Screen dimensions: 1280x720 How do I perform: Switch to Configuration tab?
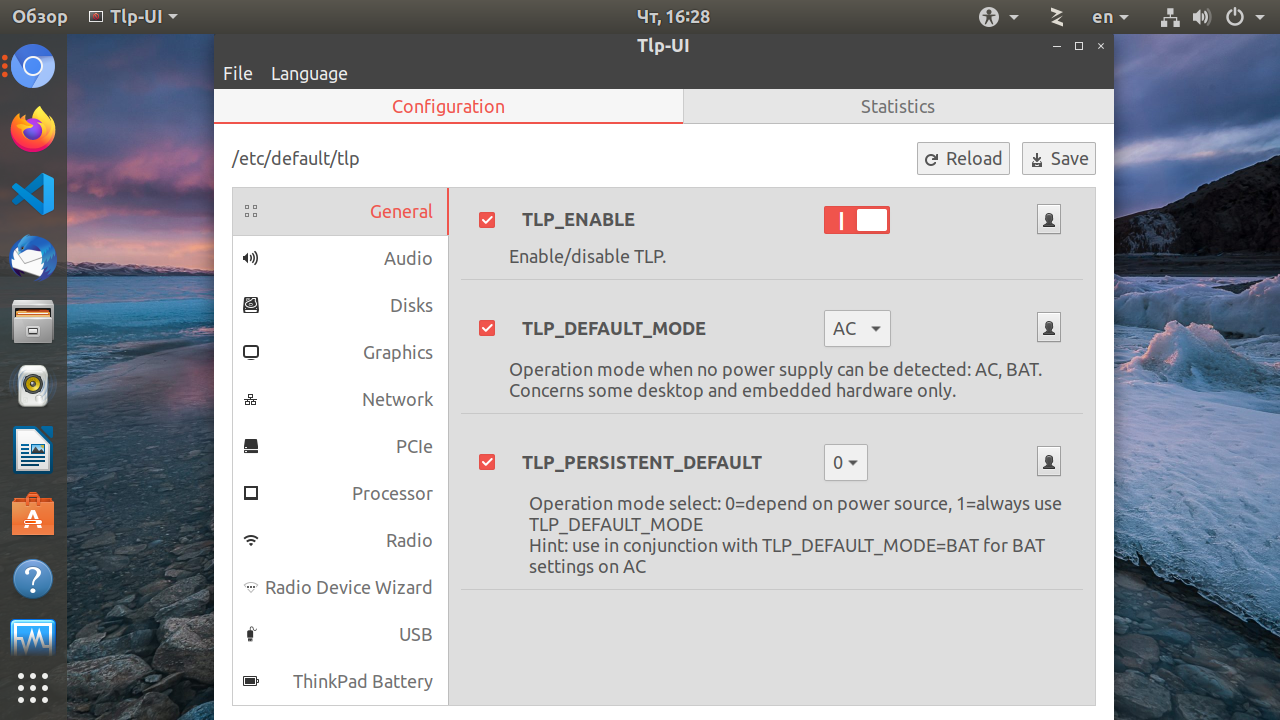point(448,106)
